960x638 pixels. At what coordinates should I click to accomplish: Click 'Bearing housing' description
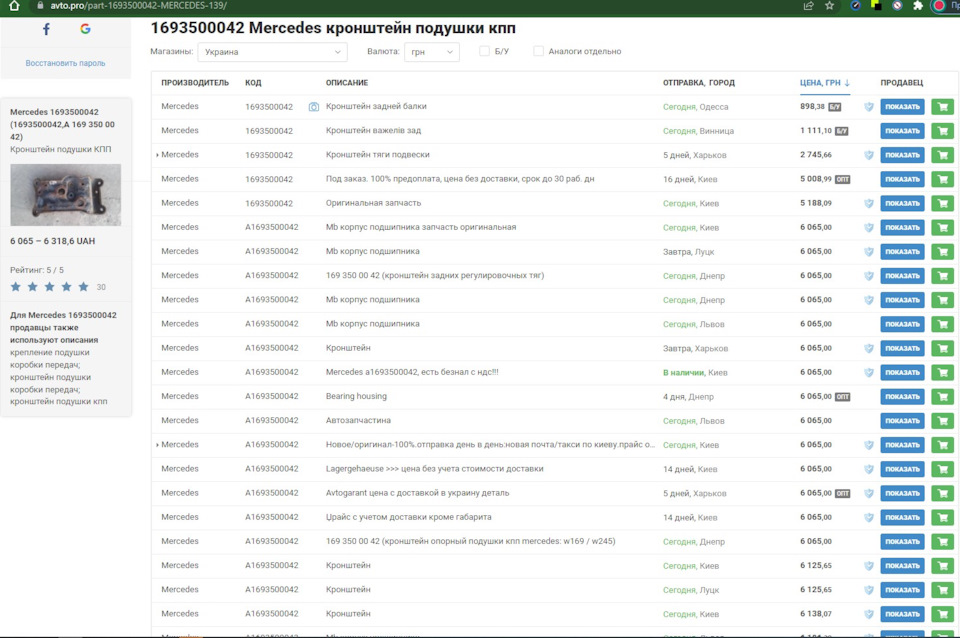(356, 396)
